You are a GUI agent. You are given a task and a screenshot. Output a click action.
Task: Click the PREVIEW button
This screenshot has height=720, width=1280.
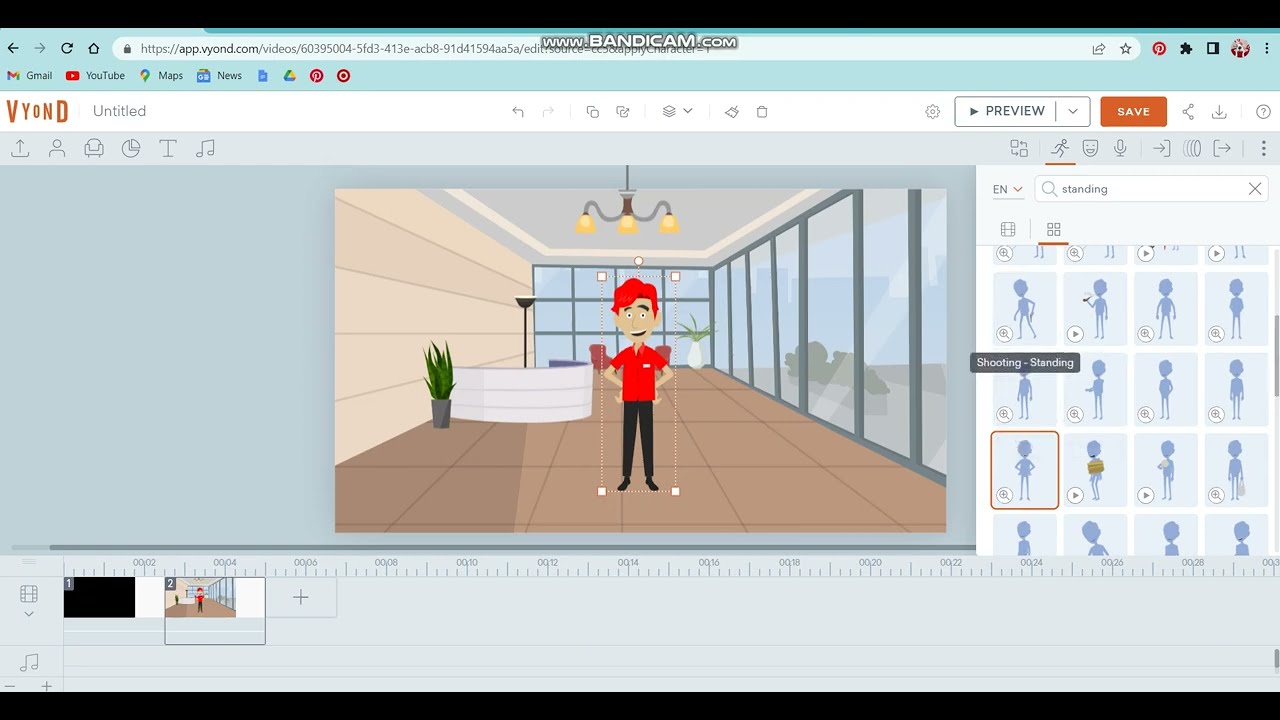1006,111
